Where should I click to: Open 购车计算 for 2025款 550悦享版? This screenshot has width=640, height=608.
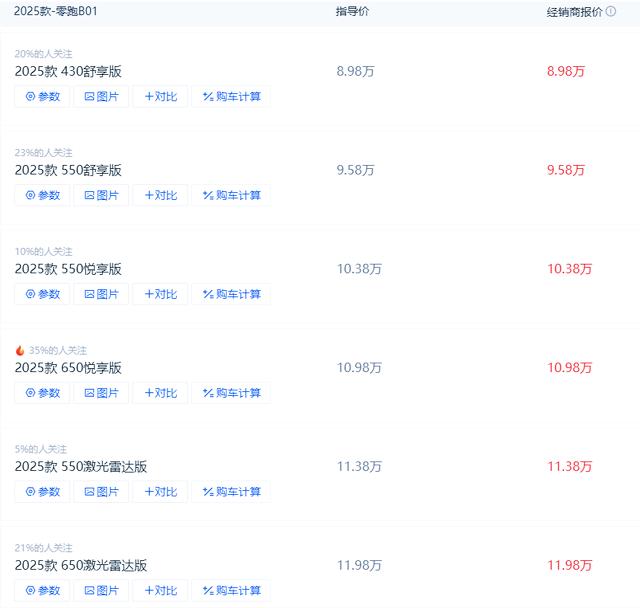[231, 294]
